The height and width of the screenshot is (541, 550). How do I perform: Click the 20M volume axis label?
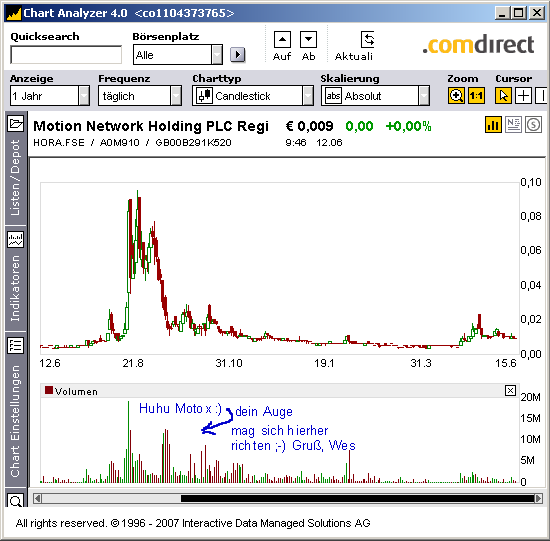[530, 397]
